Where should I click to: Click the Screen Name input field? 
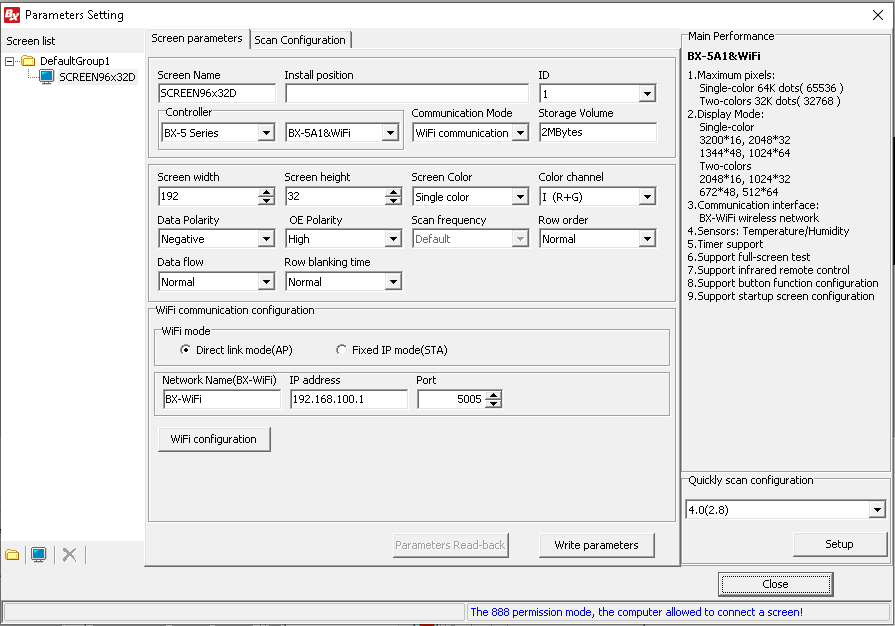coord(217,93)
